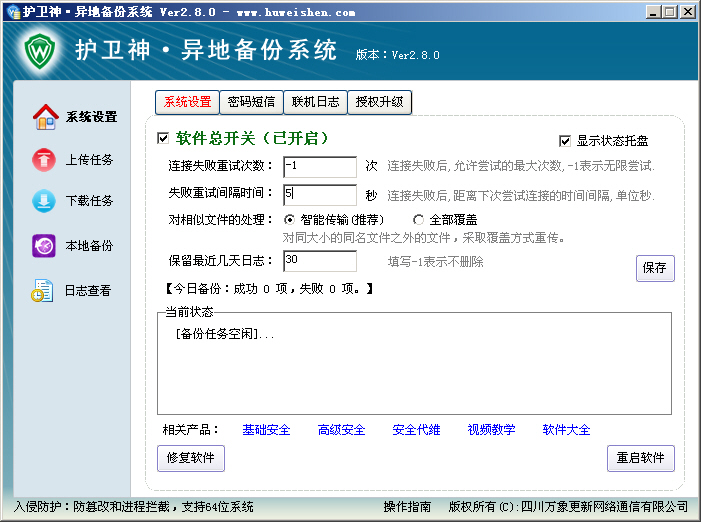Switch to the 系统设置 tab

point(187,102)
